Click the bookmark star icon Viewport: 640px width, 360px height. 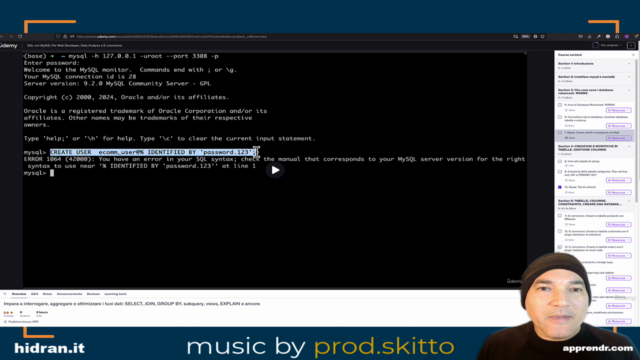pos(542,36)
